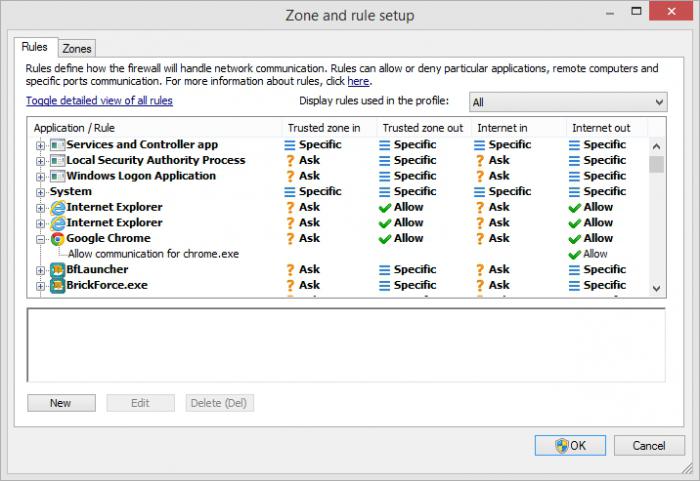Screen dimensions: 700x481
Task: Open the profile rules dropdown showing All
Action: [x=567, y=102]
